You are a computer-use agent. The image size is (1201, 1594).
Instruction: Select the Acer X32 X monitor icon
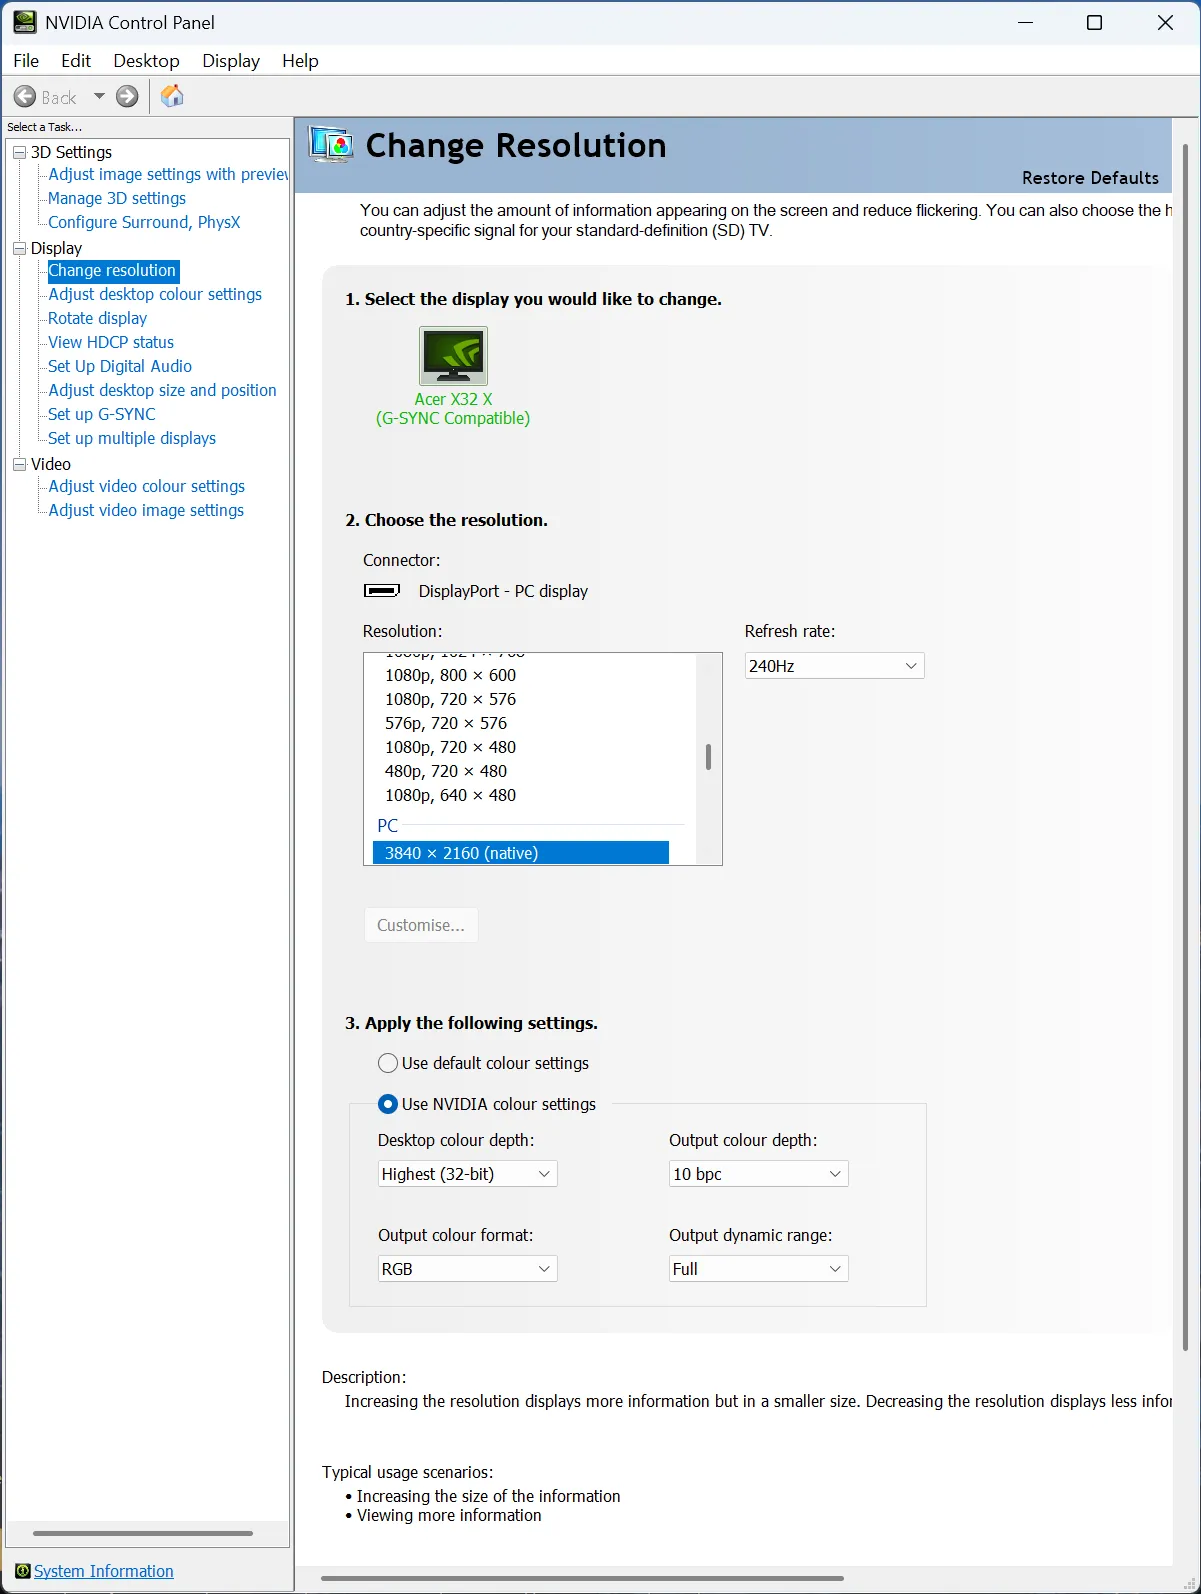coord(453,355)
